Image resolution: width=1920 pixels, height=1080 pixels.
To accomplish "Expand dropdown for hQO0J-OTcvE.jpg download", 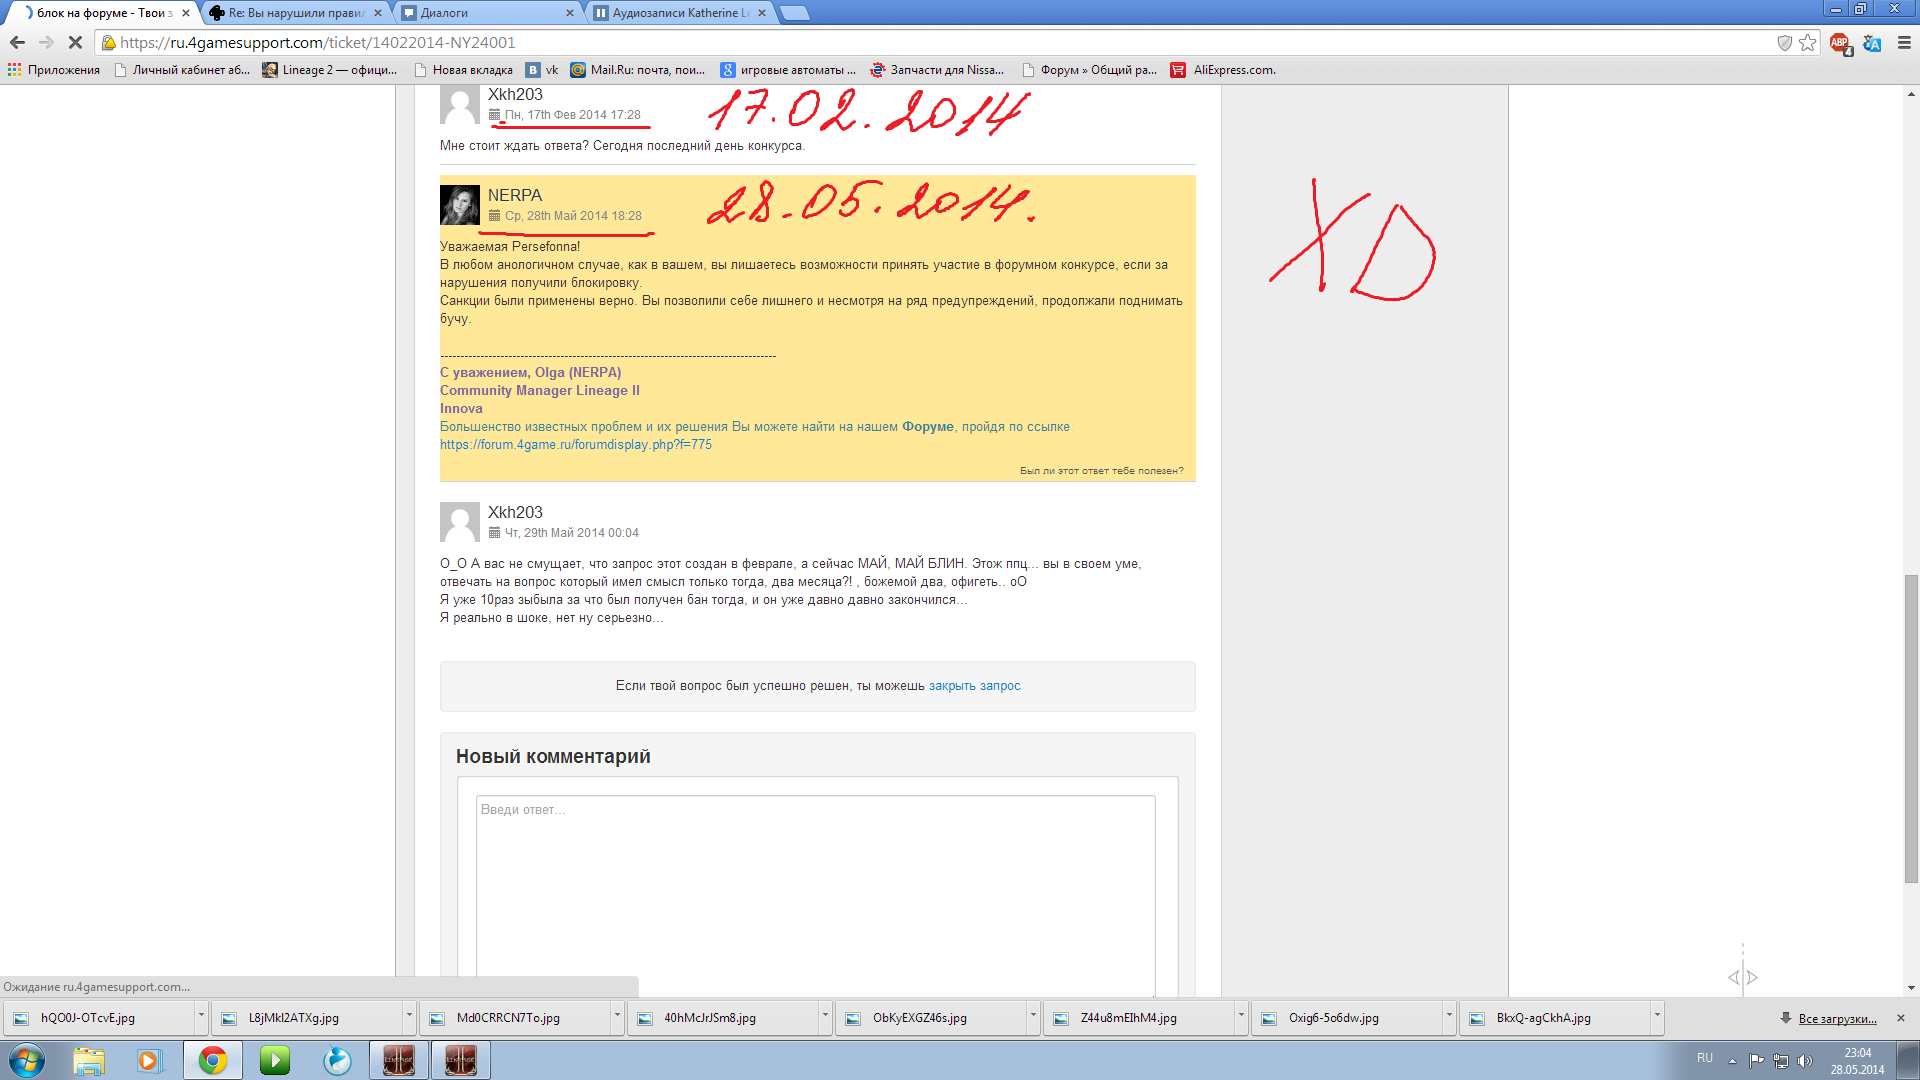I will pyautogui.click(x=201, y=1015).
